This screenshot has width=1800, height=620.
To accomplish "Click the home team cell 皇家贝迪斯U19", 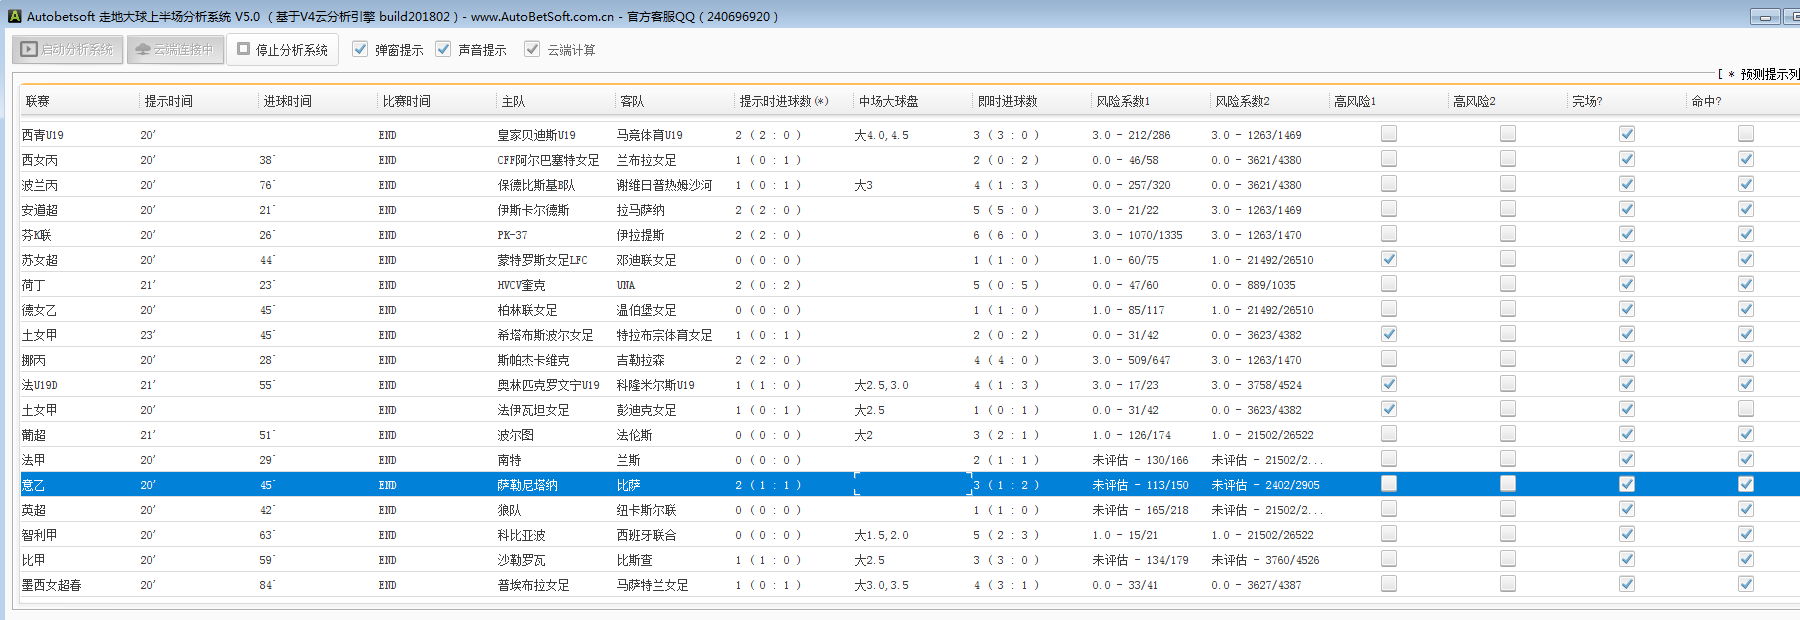I will coord(536,135).
